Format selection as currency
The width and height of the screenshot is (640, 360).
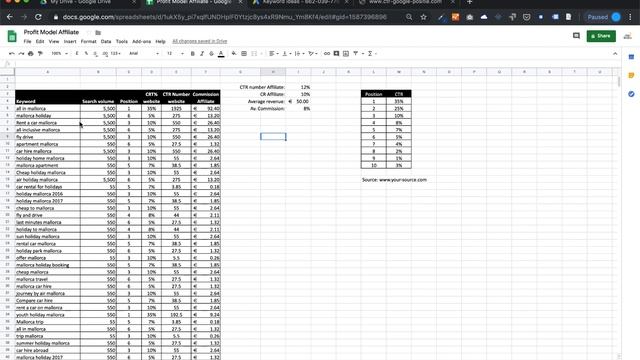[x=77, y=53]
